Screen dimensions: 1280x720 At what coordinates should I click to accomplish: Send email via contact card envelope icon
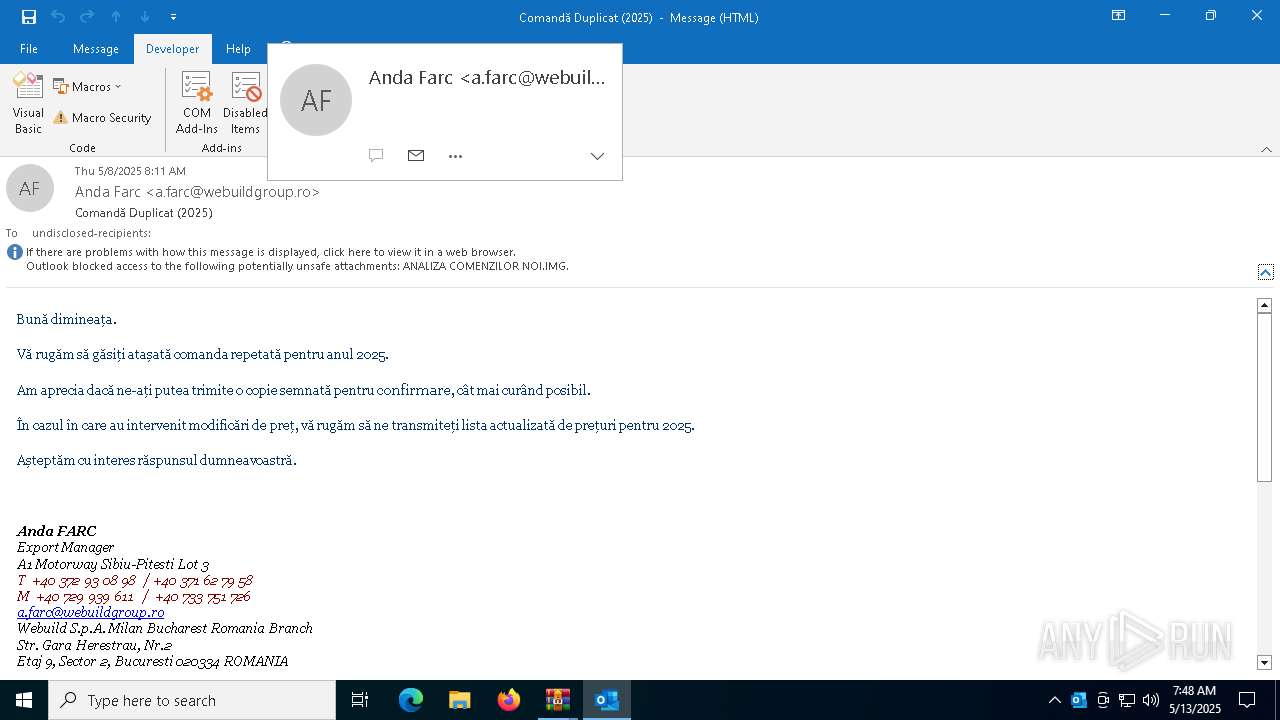tap(416, 156)
